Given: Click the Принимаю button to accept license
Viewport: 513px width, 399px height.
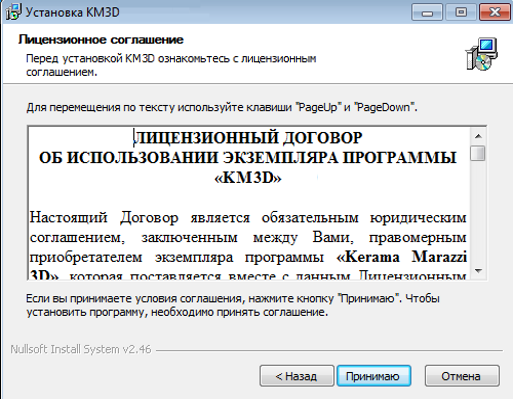Looking at the screenshot, I should point(374,376).
